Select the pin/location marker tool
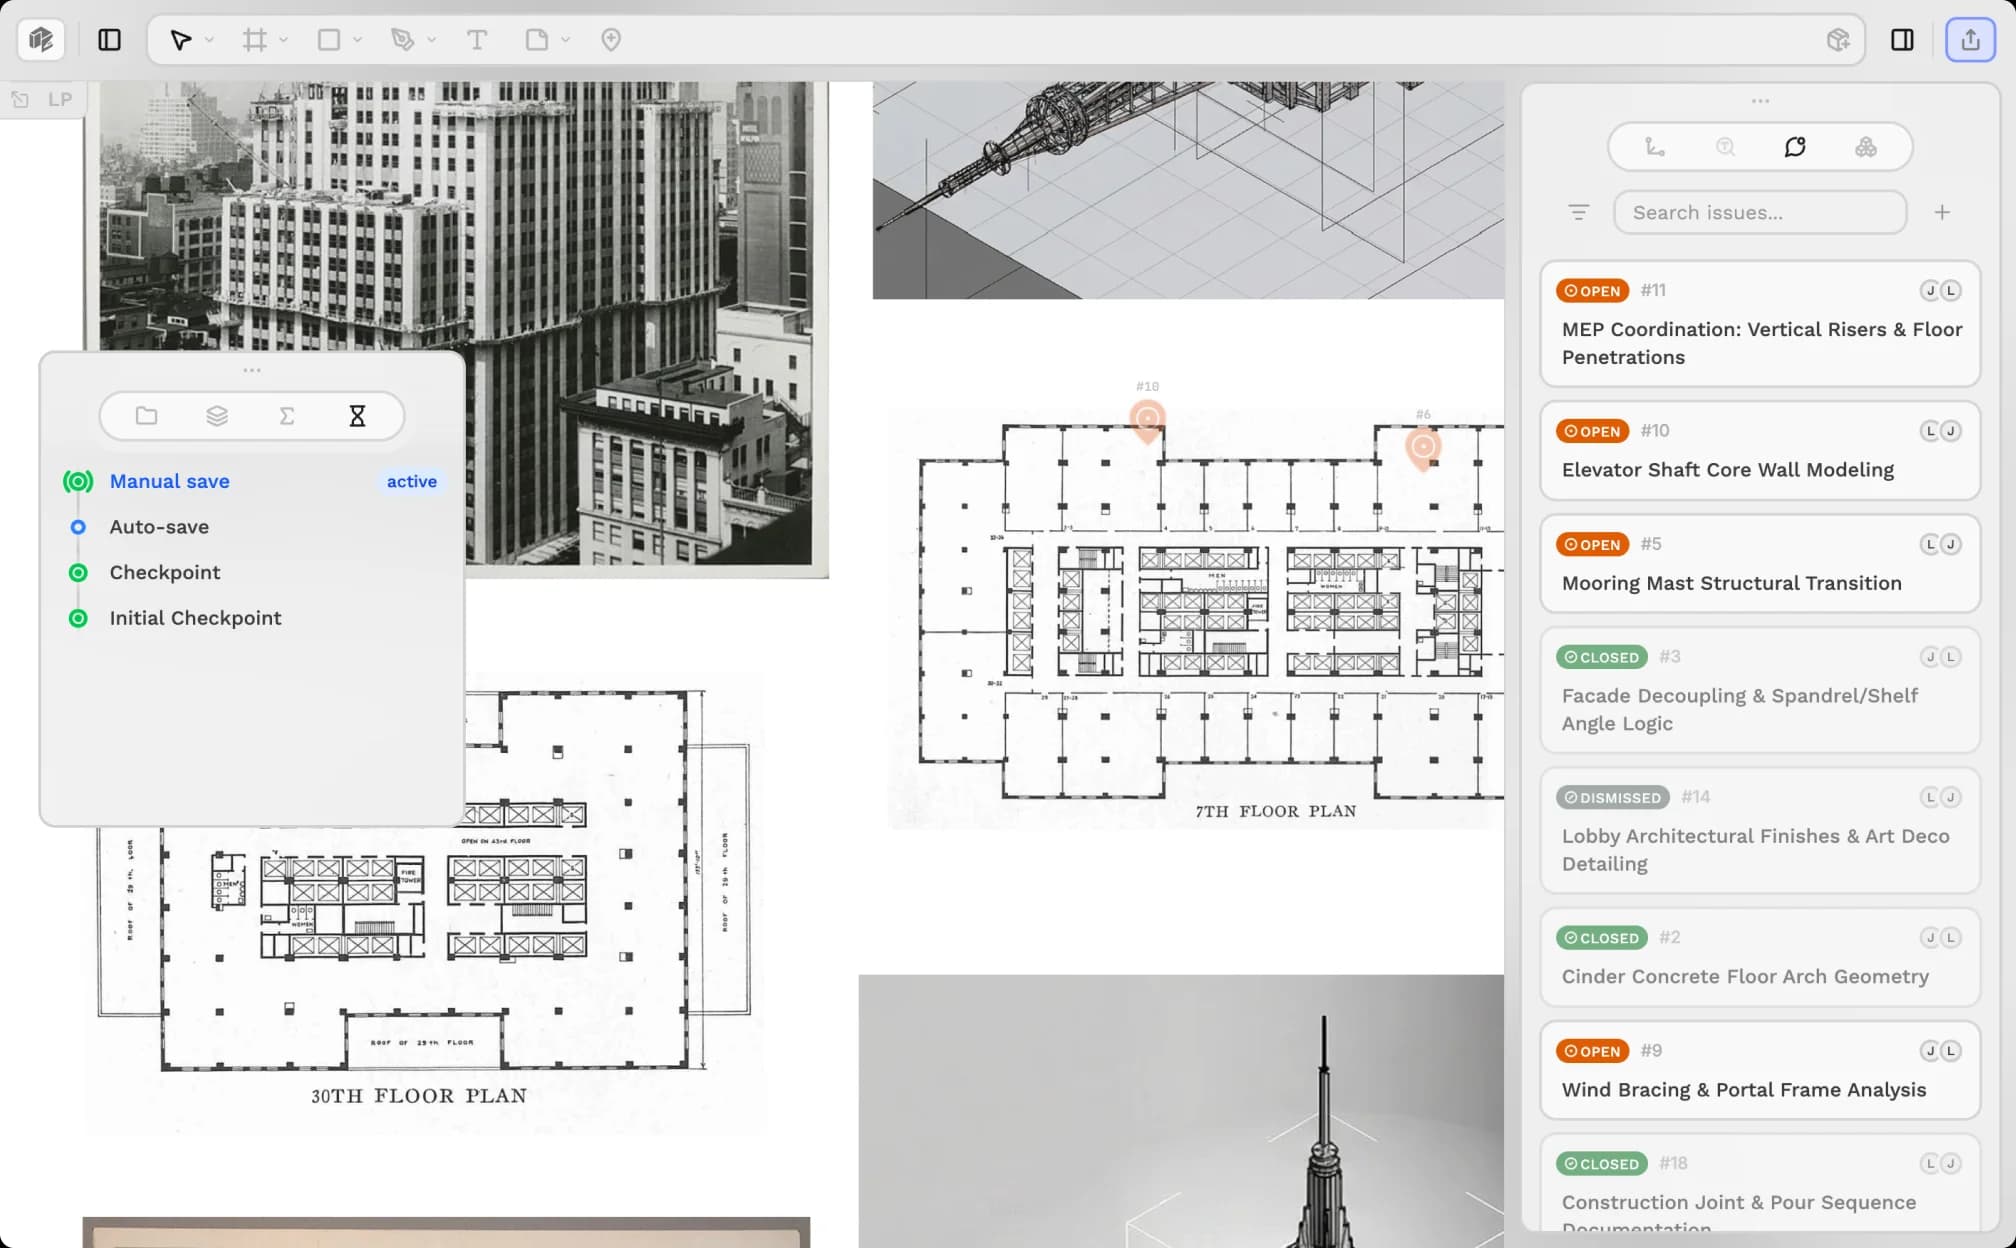Image resolution: width=2016 pixels, height=1248 pixels. 608,40
